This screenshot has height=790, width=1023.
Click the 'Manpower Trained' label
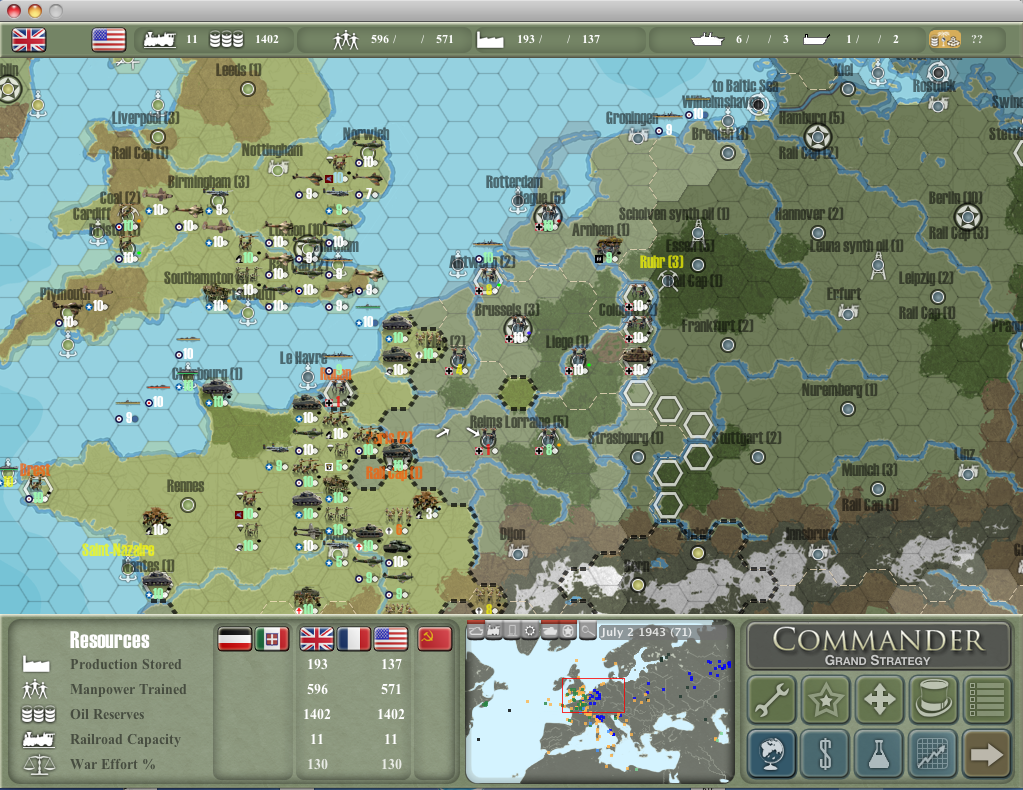pyautogui.click(x=128, y=689)
